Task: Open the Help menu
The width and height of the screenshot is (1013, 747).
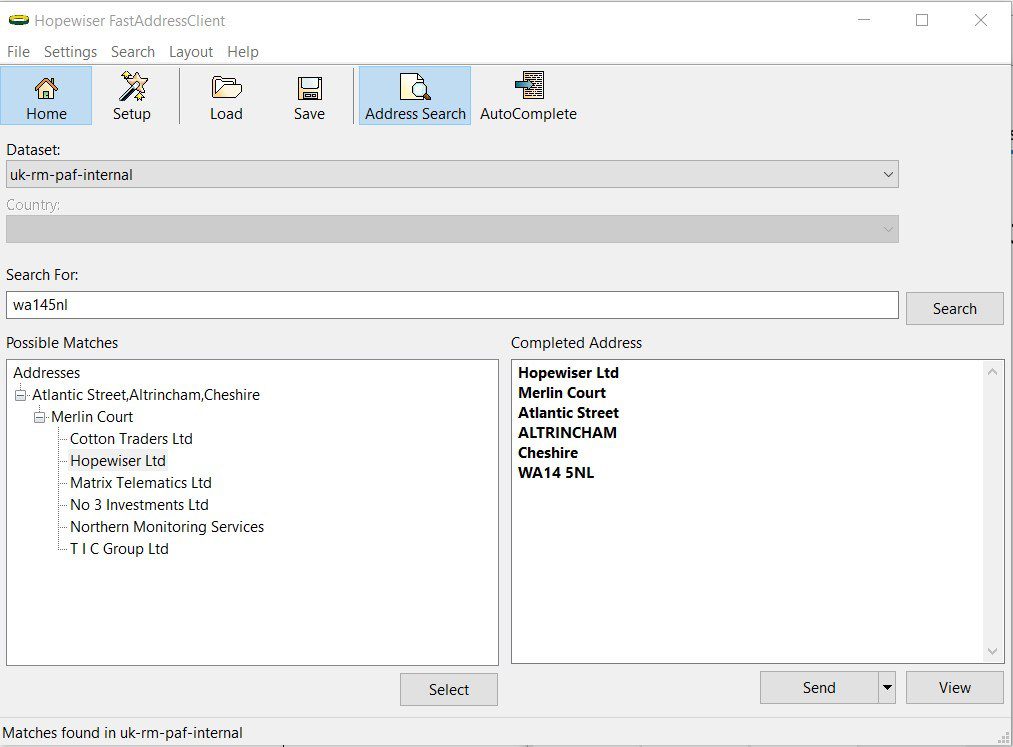Action: (243, 52)
